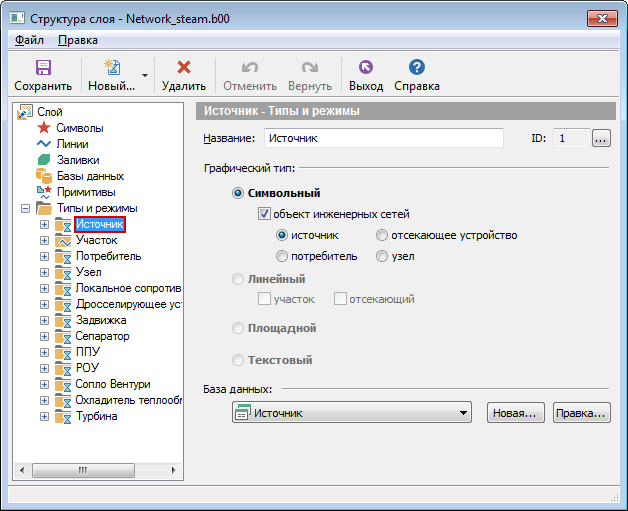628x511 pixels.
Task: Click the Новая... button
Action: pos(515,413)
